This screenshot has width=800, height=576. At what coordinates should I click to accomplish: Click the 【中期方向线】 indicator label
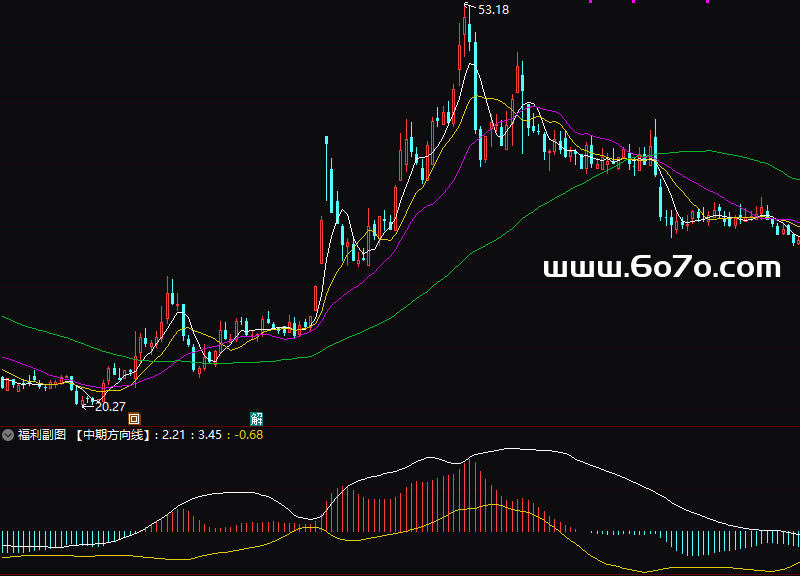tap(112, 435)
